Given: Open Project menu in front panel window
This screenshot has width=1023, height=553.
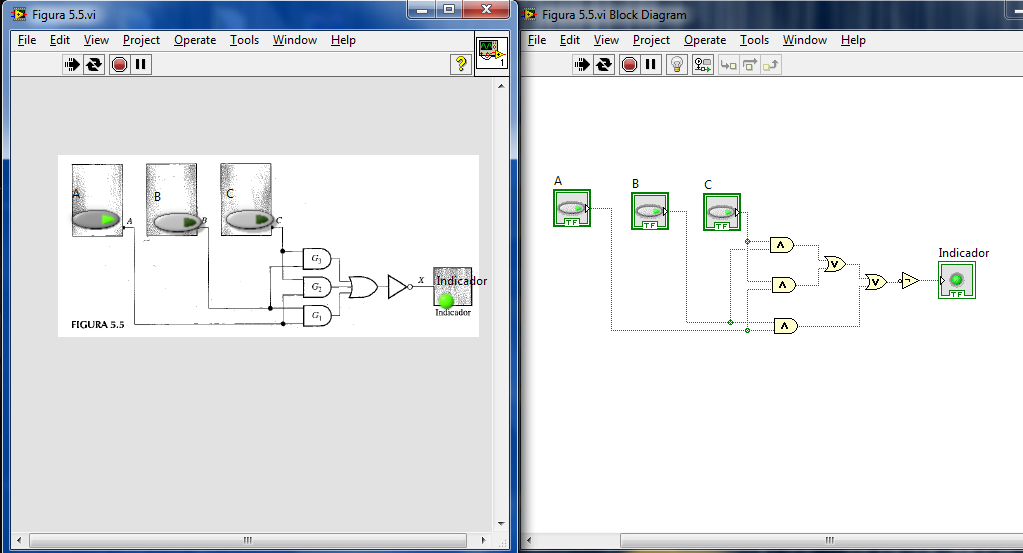Looking at the screenshot, I should [x=141, y=40].
